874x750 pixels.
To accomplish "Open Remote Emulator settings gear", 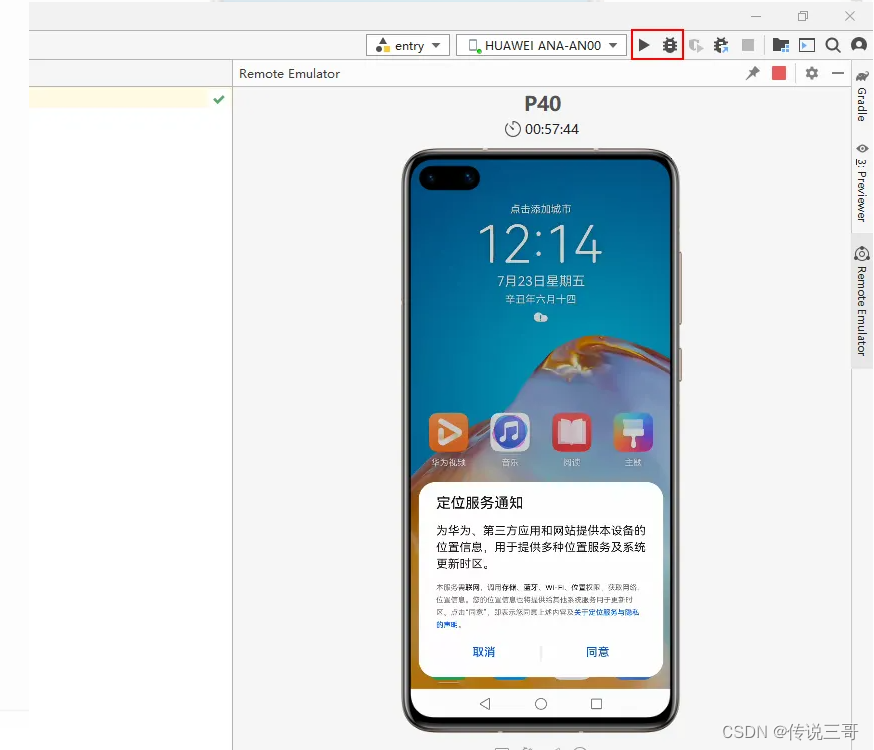I will [812, 73].
